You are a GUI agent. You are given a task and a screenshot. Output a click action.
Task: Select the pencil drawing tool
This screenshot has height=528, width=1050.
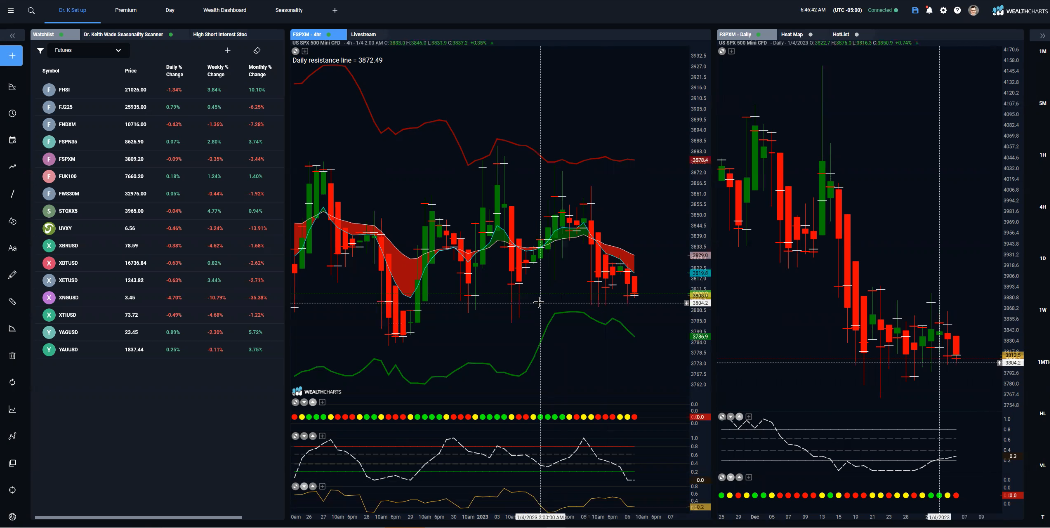[x=12, y=275]
